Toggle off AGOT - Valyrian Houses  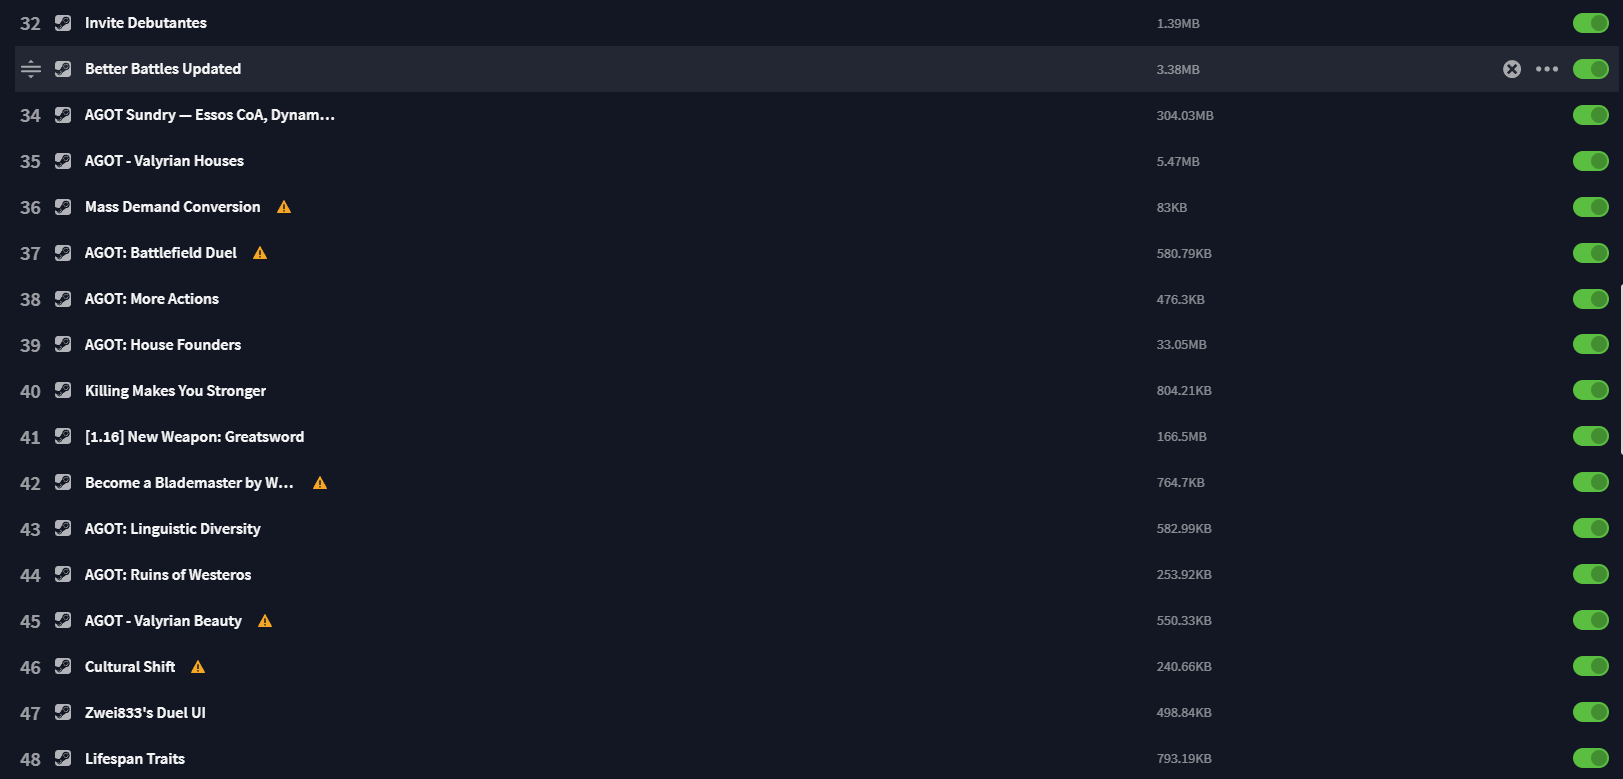click(x=1590, y=161)
